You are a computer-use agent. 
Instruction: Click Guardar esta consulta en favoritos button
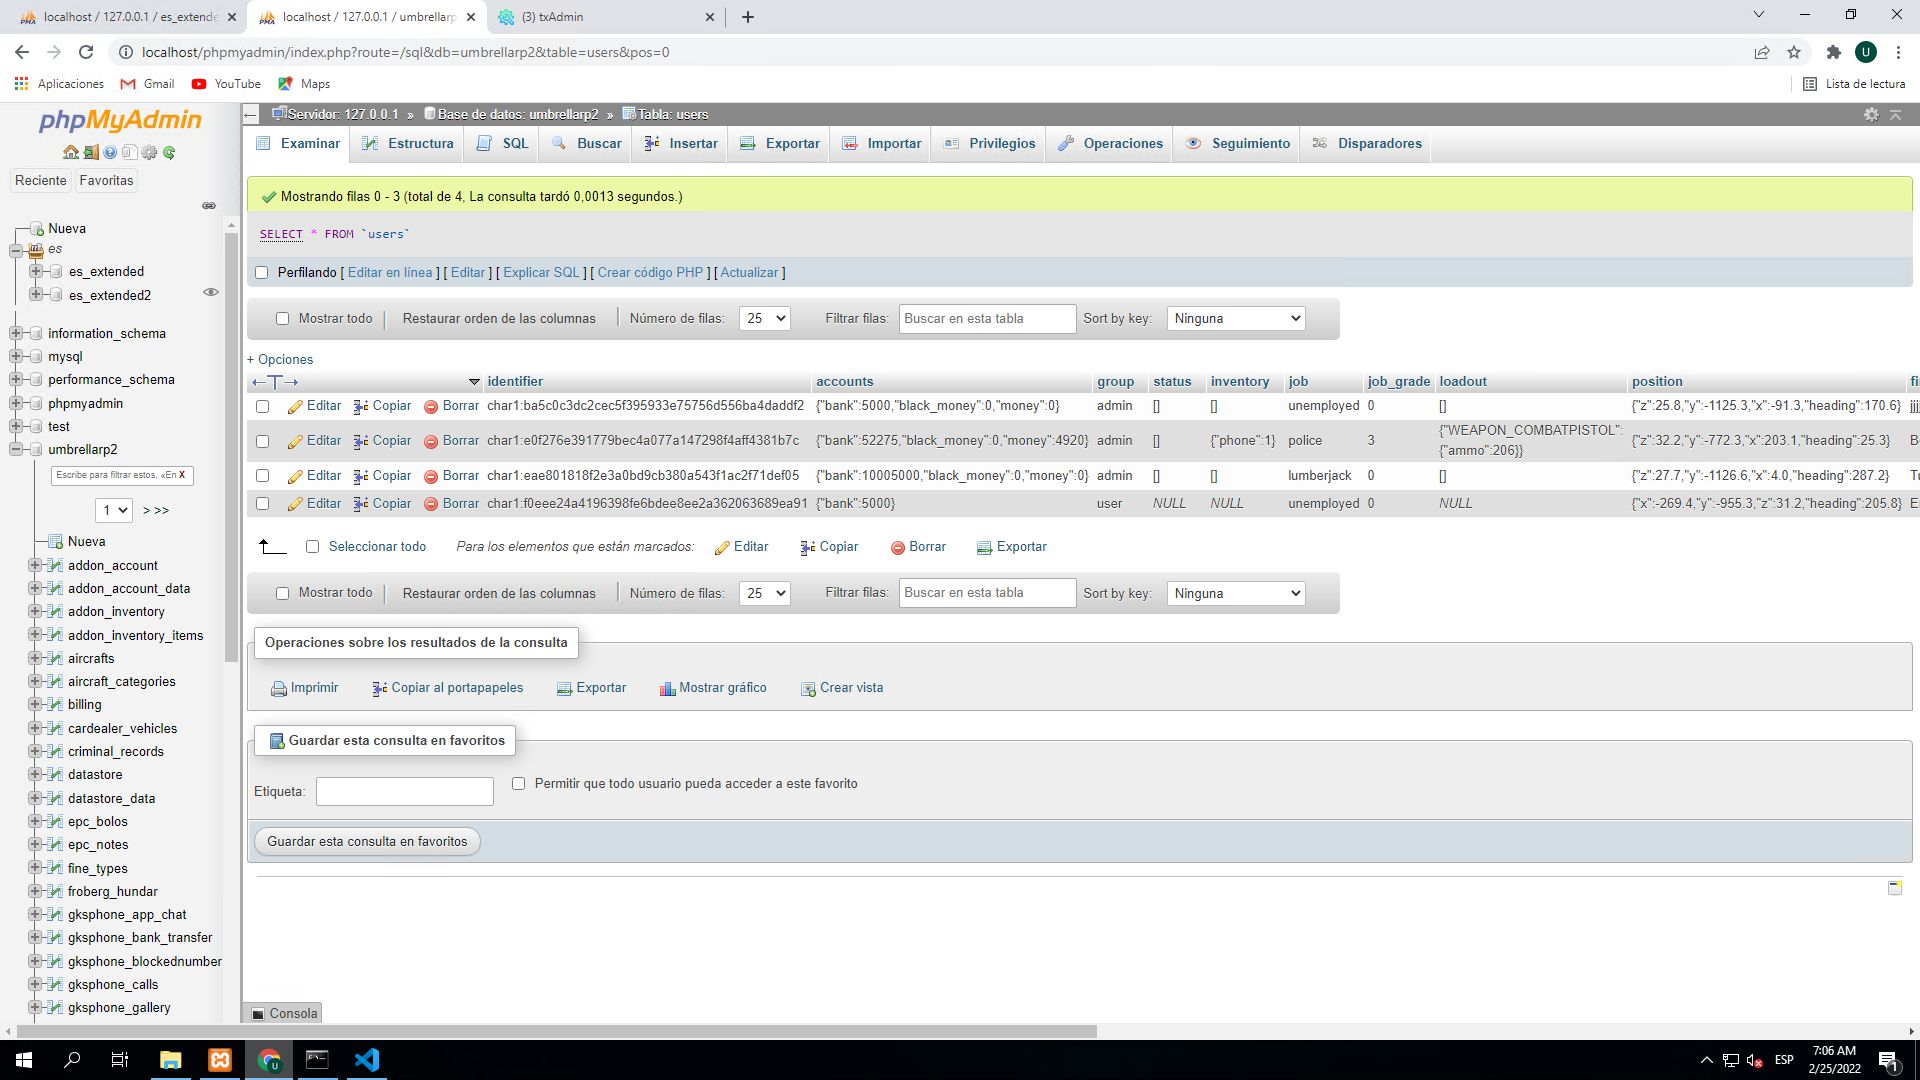point(366,841)
